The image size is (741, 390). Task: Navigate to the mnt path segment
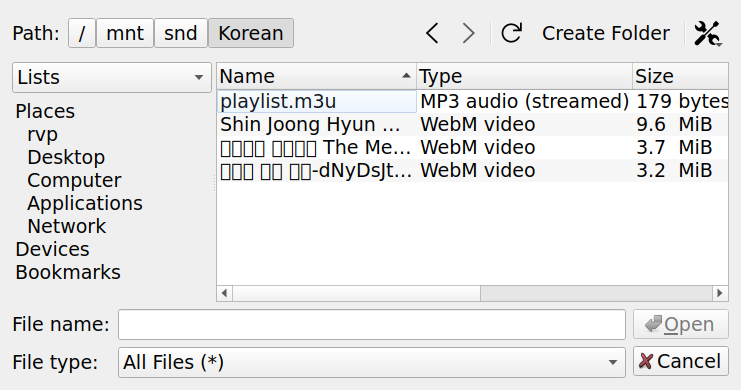[x=125, y=33]
